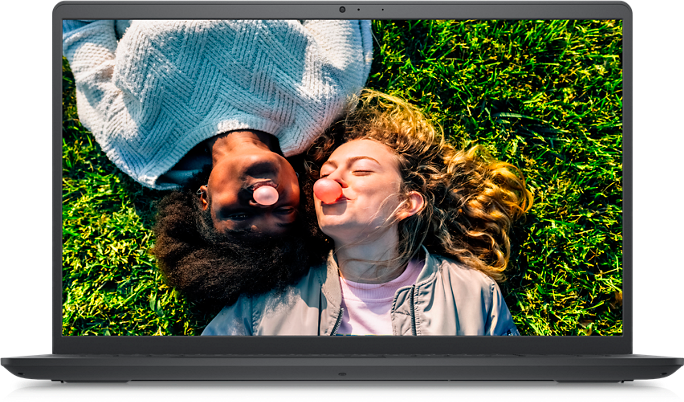684x402 pixels.
Task: Click the pink bubble gum on the right
Action: [x=327, y=190]
